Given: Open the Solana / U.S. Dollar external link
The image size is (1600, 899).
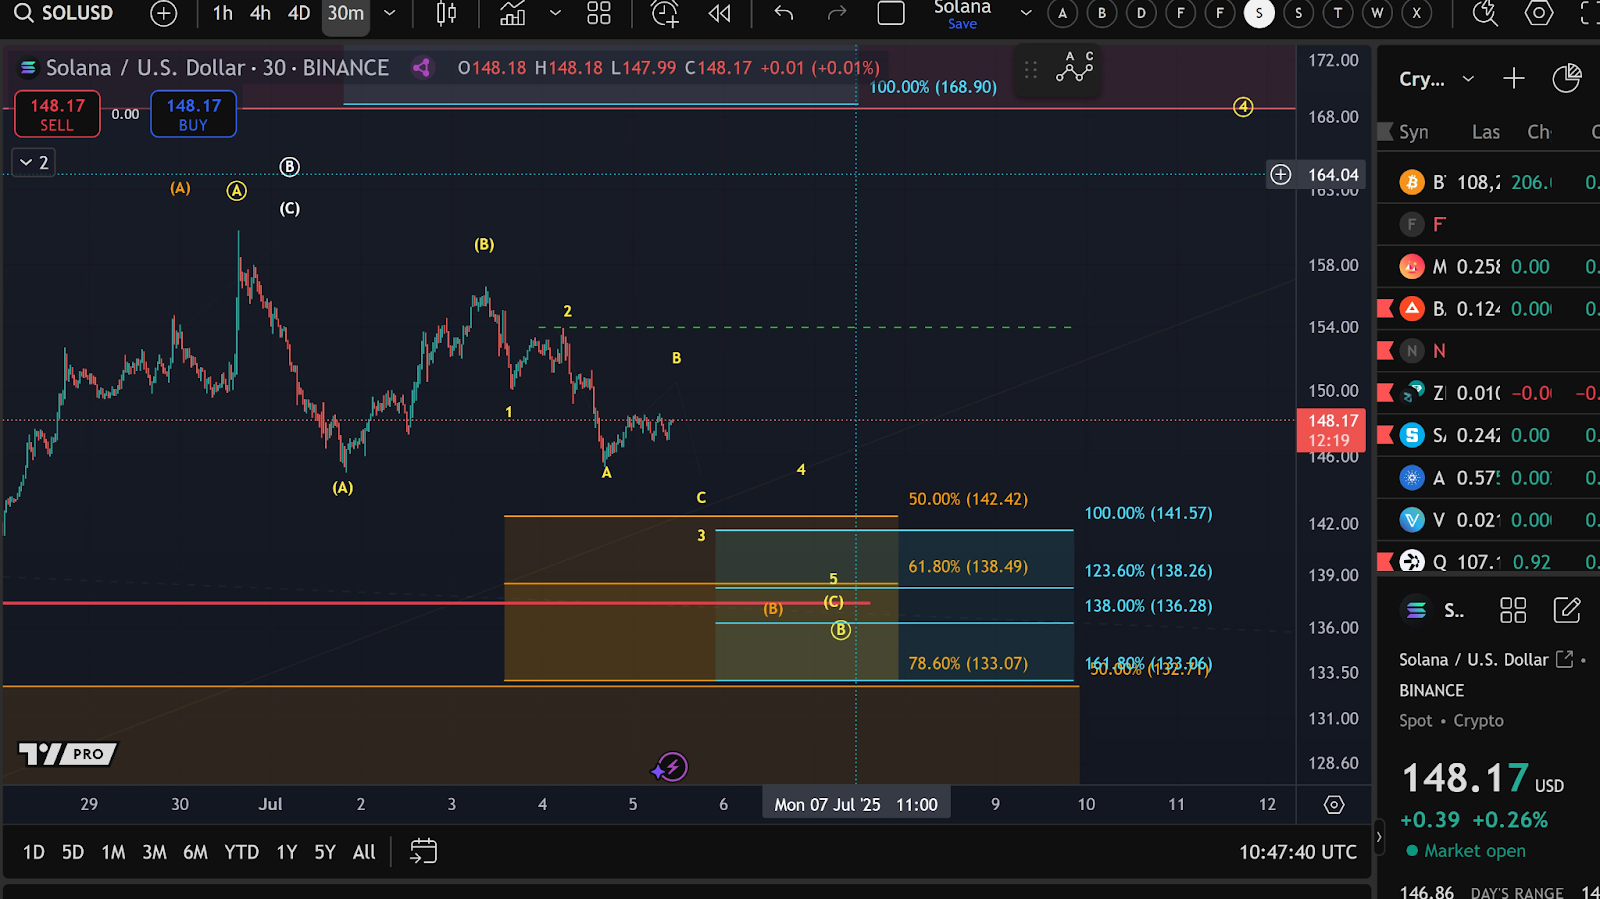Looking at the screenshot, I should tap(1564, 659).
